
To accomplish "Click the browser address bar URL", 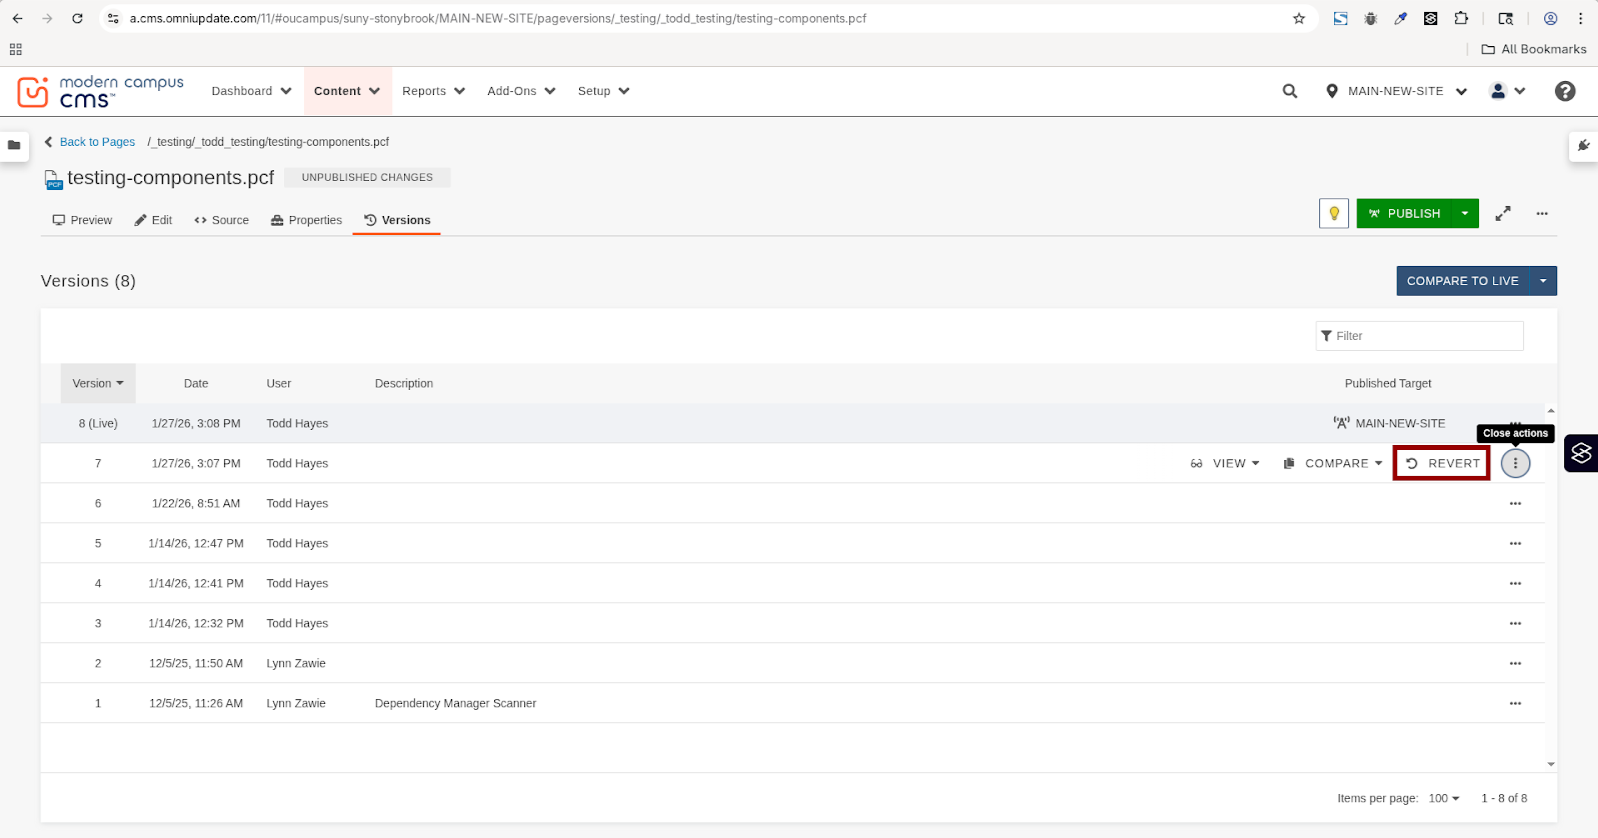I will click(x=498, y=18).
